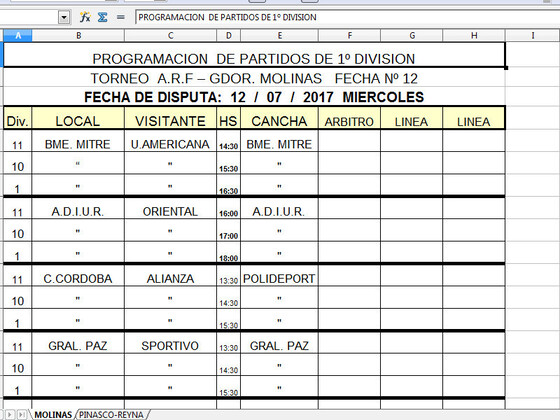This screenshot has height=420, width=560.
Task: Click the Div. header cell
Action: click(18, 118)
